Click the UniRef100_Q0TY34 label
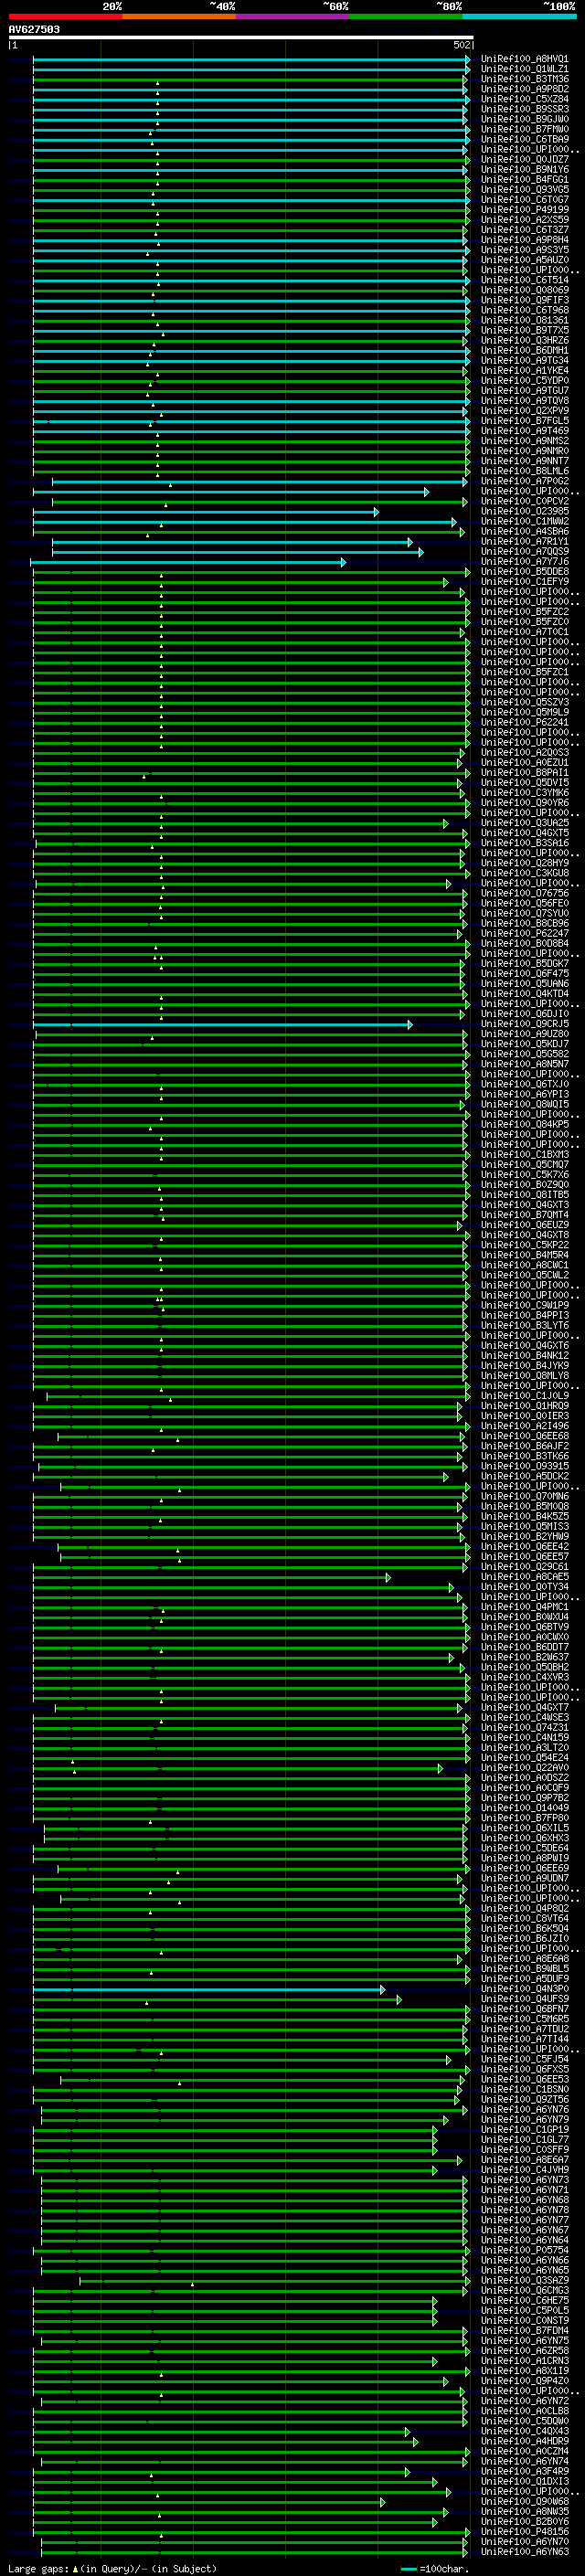Viewport: 585px width, 2576px height. click(525, 1587)
